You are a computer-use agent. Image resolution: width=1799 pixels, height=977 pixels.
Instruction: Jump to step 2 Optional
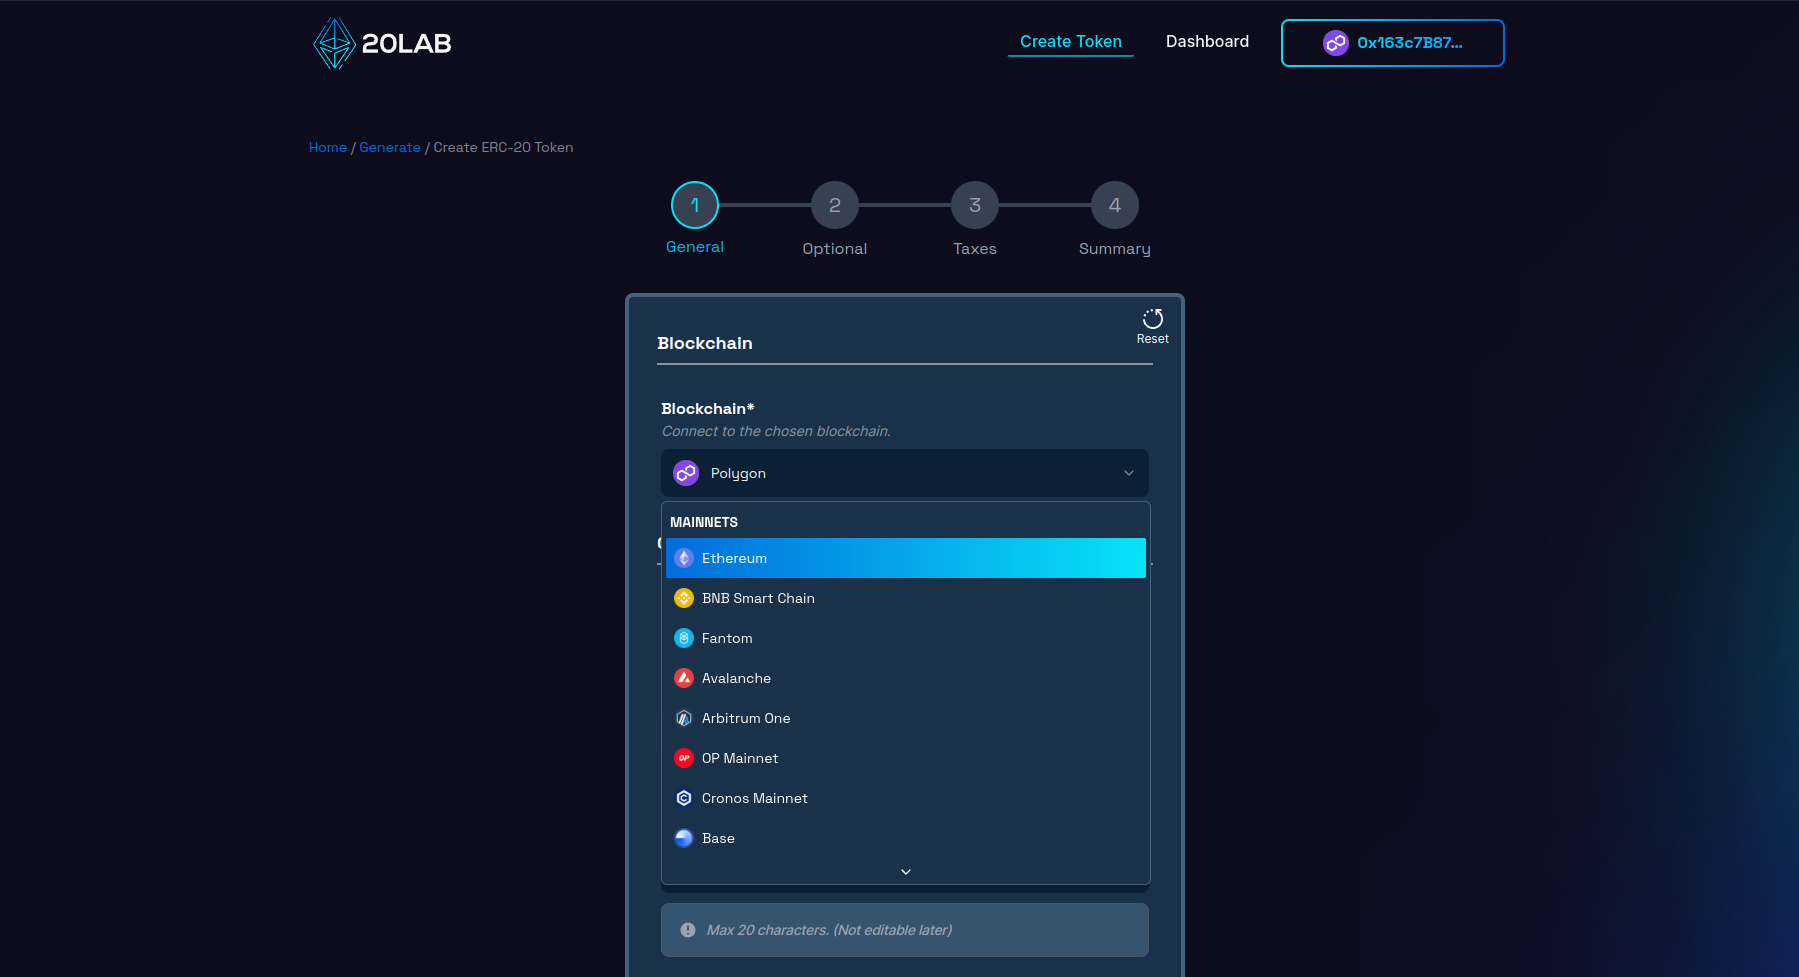pos(835,205)
